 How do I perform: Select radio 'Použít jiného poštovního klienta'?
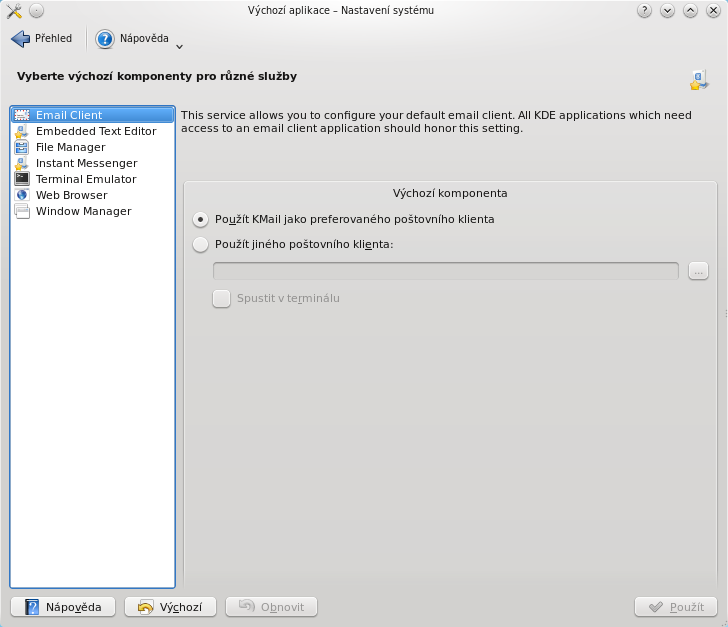(x=200, y=244)
